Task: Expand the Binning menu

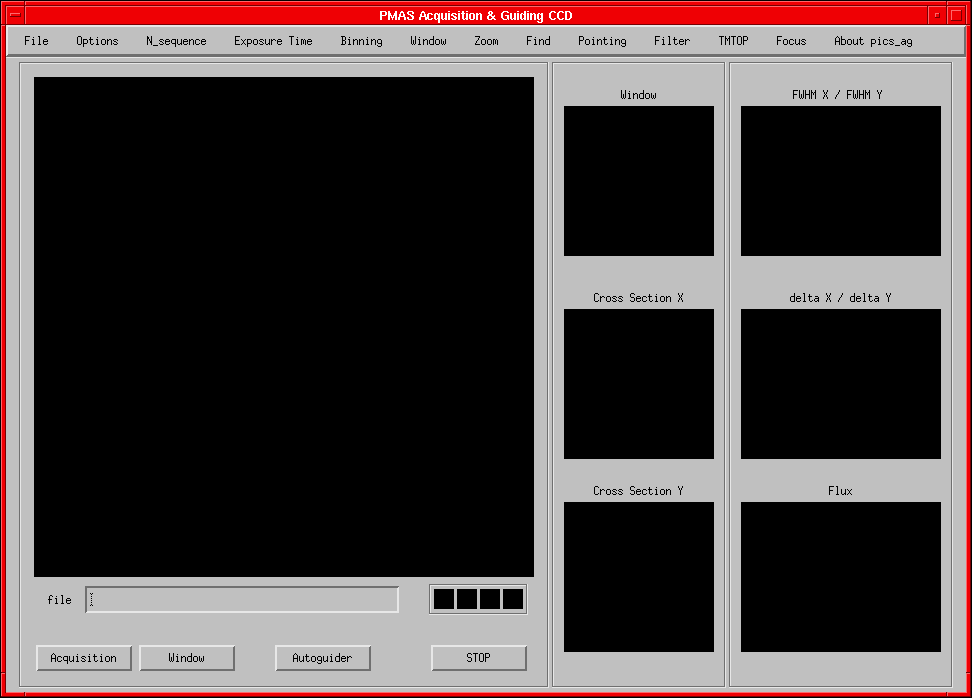Action: (361, 41)
